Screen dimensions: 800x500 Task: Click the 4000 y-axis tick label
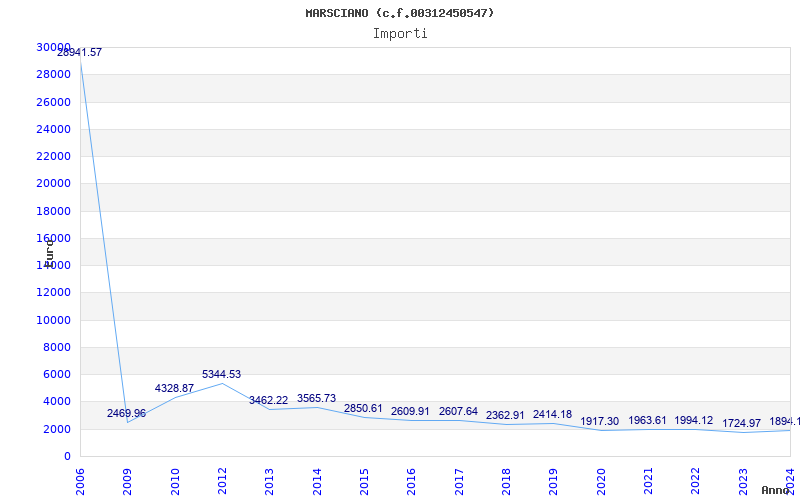(x=57, y=402)
